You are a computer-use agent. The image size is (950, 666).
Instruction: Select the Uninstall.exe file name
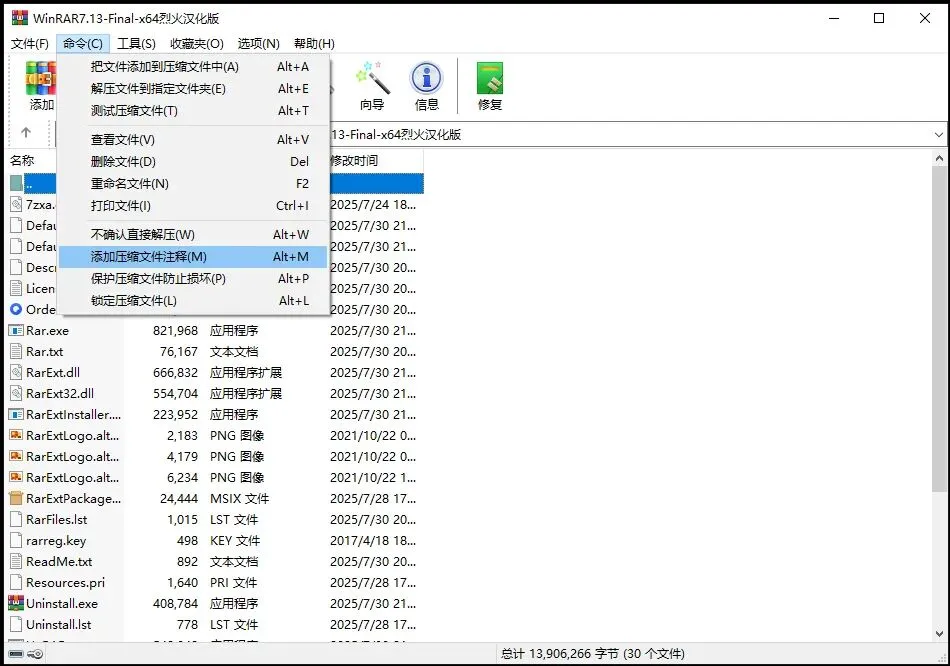62,603
